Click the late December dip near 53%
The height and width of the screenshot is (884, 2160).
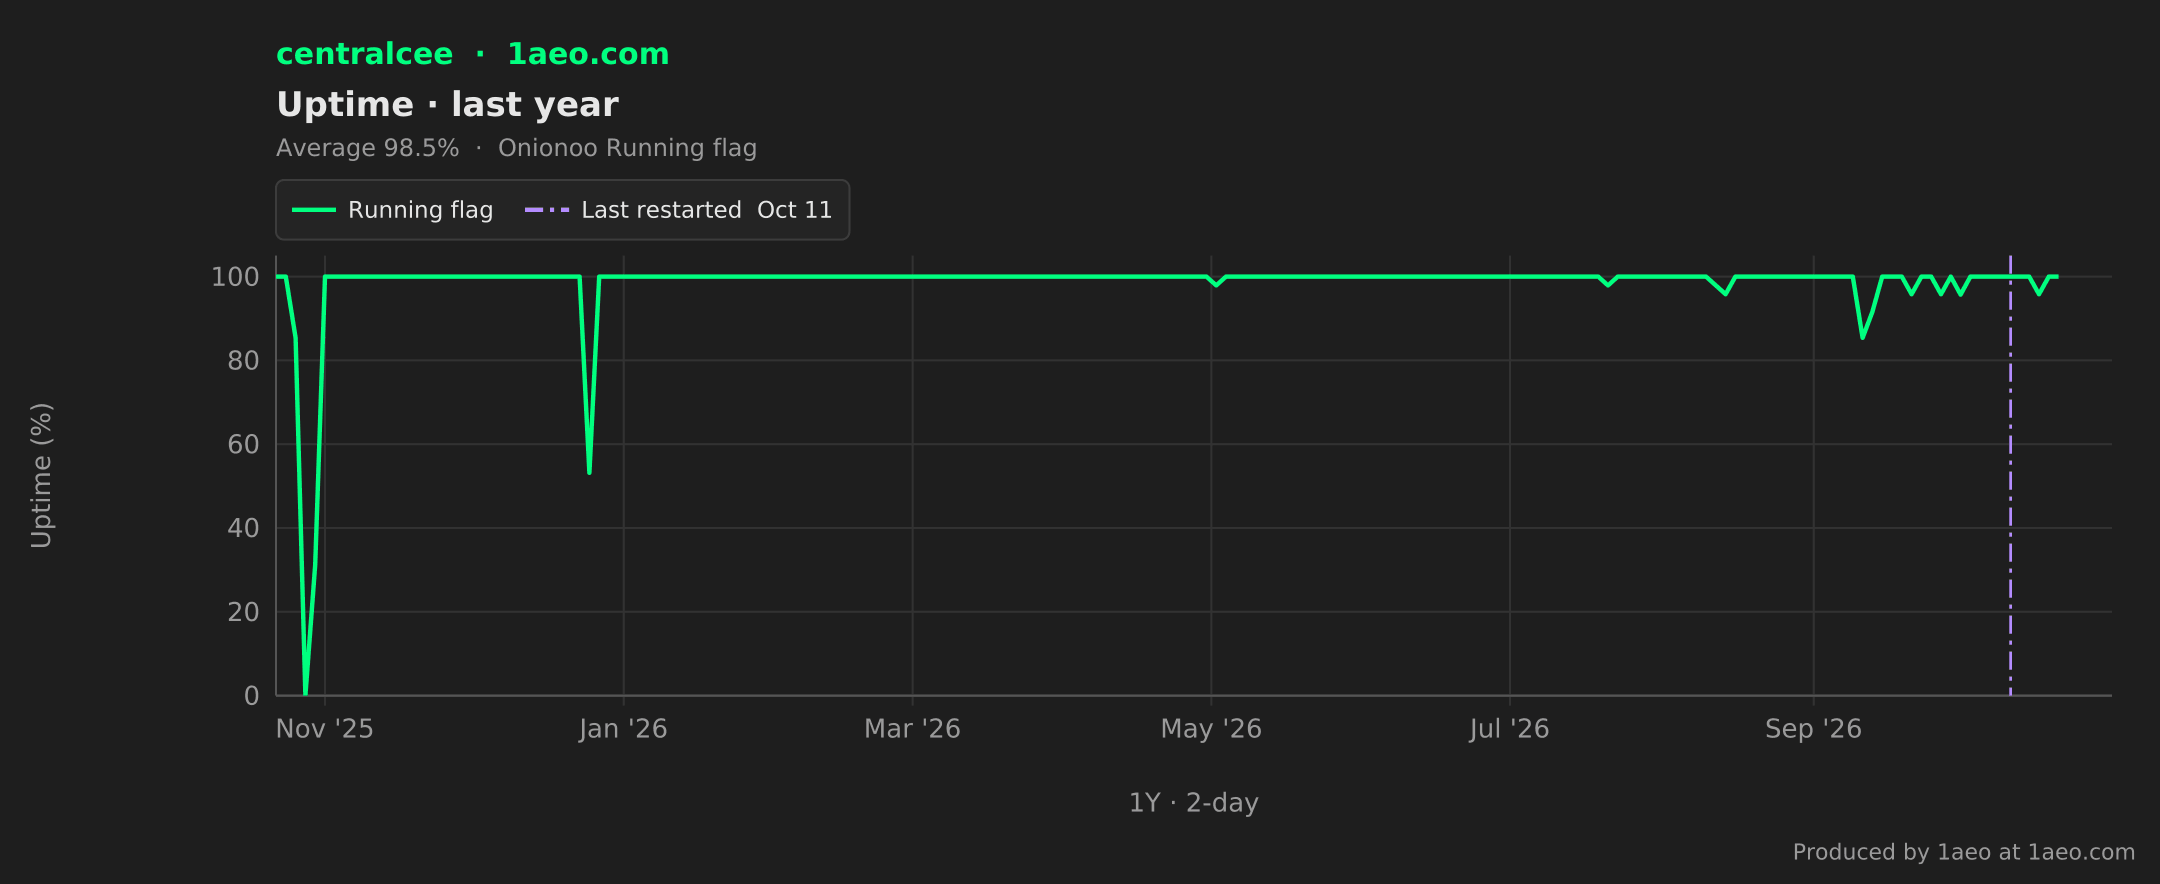[x=589, y=470]
